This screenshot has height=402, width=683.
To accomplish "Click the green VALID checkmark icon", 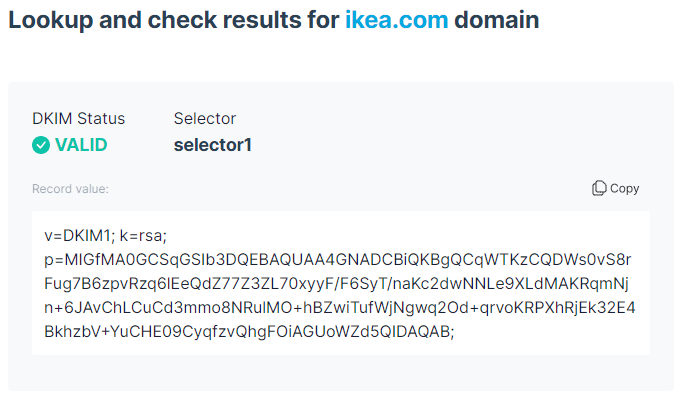I will point(41,145).
